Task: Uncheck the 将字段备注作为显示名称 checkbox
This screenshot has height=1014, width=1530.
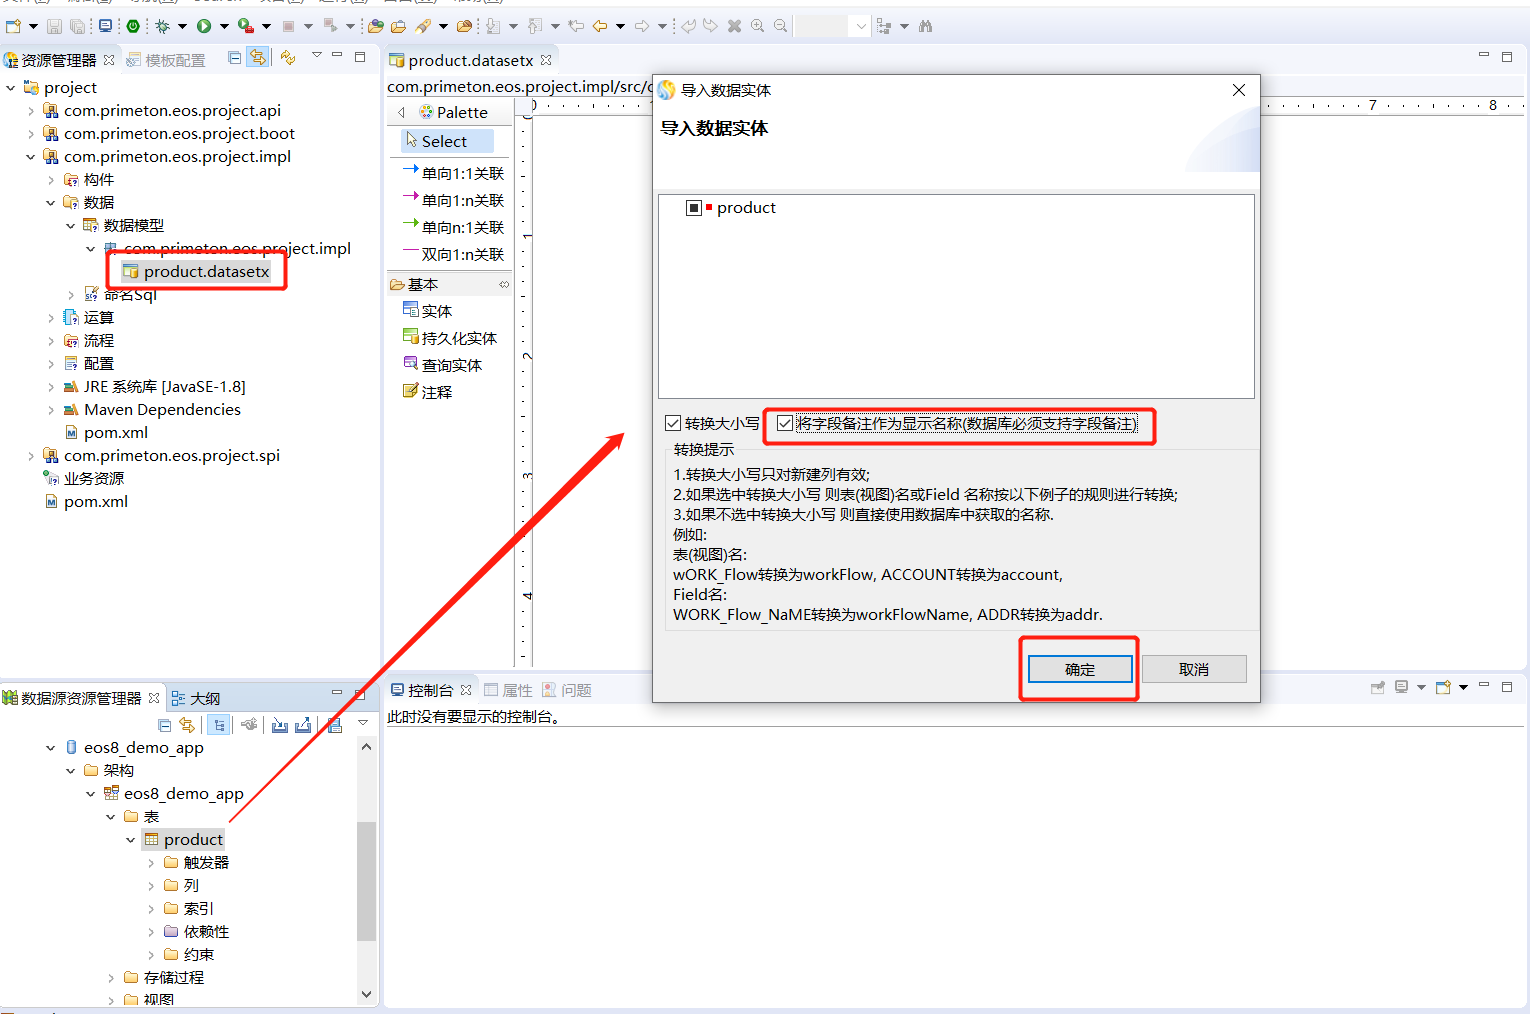Action: 785,423
